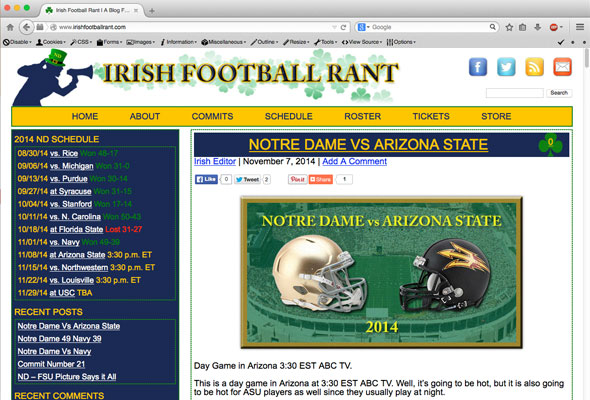Open the ABOUT navigation item
Viewport: 590px width, 400px height.
145,116
